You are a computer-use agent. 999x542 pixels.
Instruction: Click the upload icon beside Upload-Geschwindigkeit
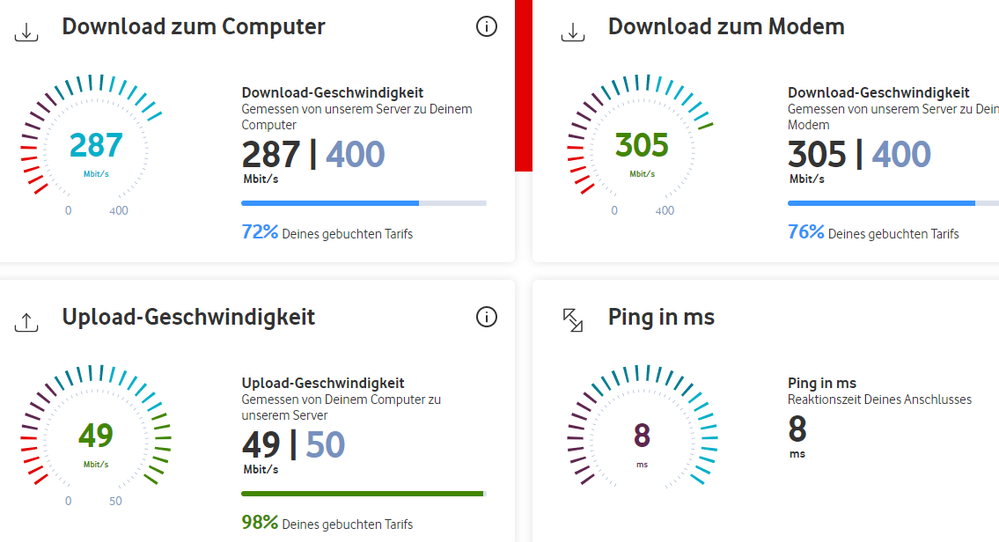click(27, 321)
